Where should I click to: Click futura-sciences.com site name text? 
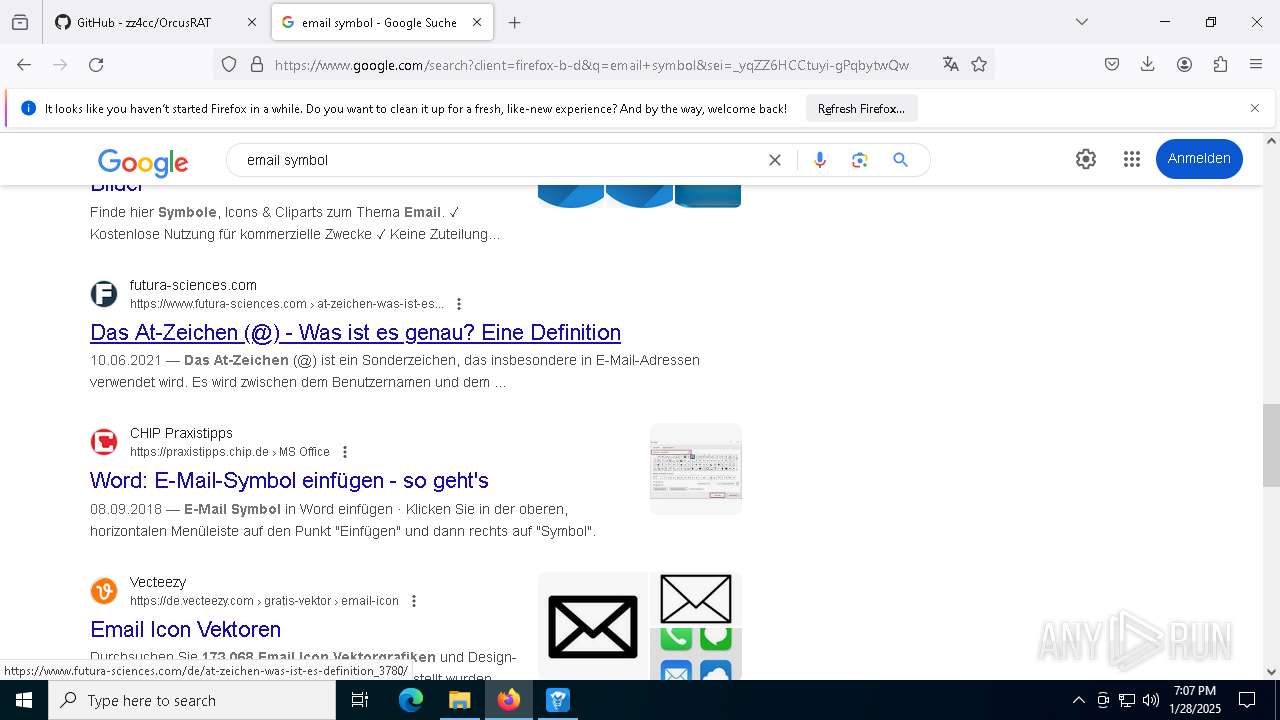pos(193,285)
